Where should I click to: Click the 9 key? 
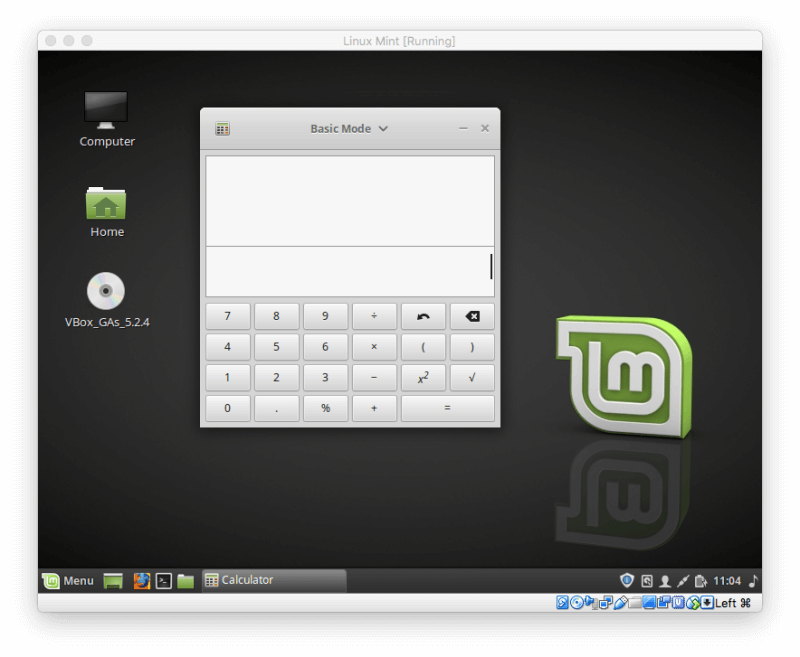coord(325,316)
